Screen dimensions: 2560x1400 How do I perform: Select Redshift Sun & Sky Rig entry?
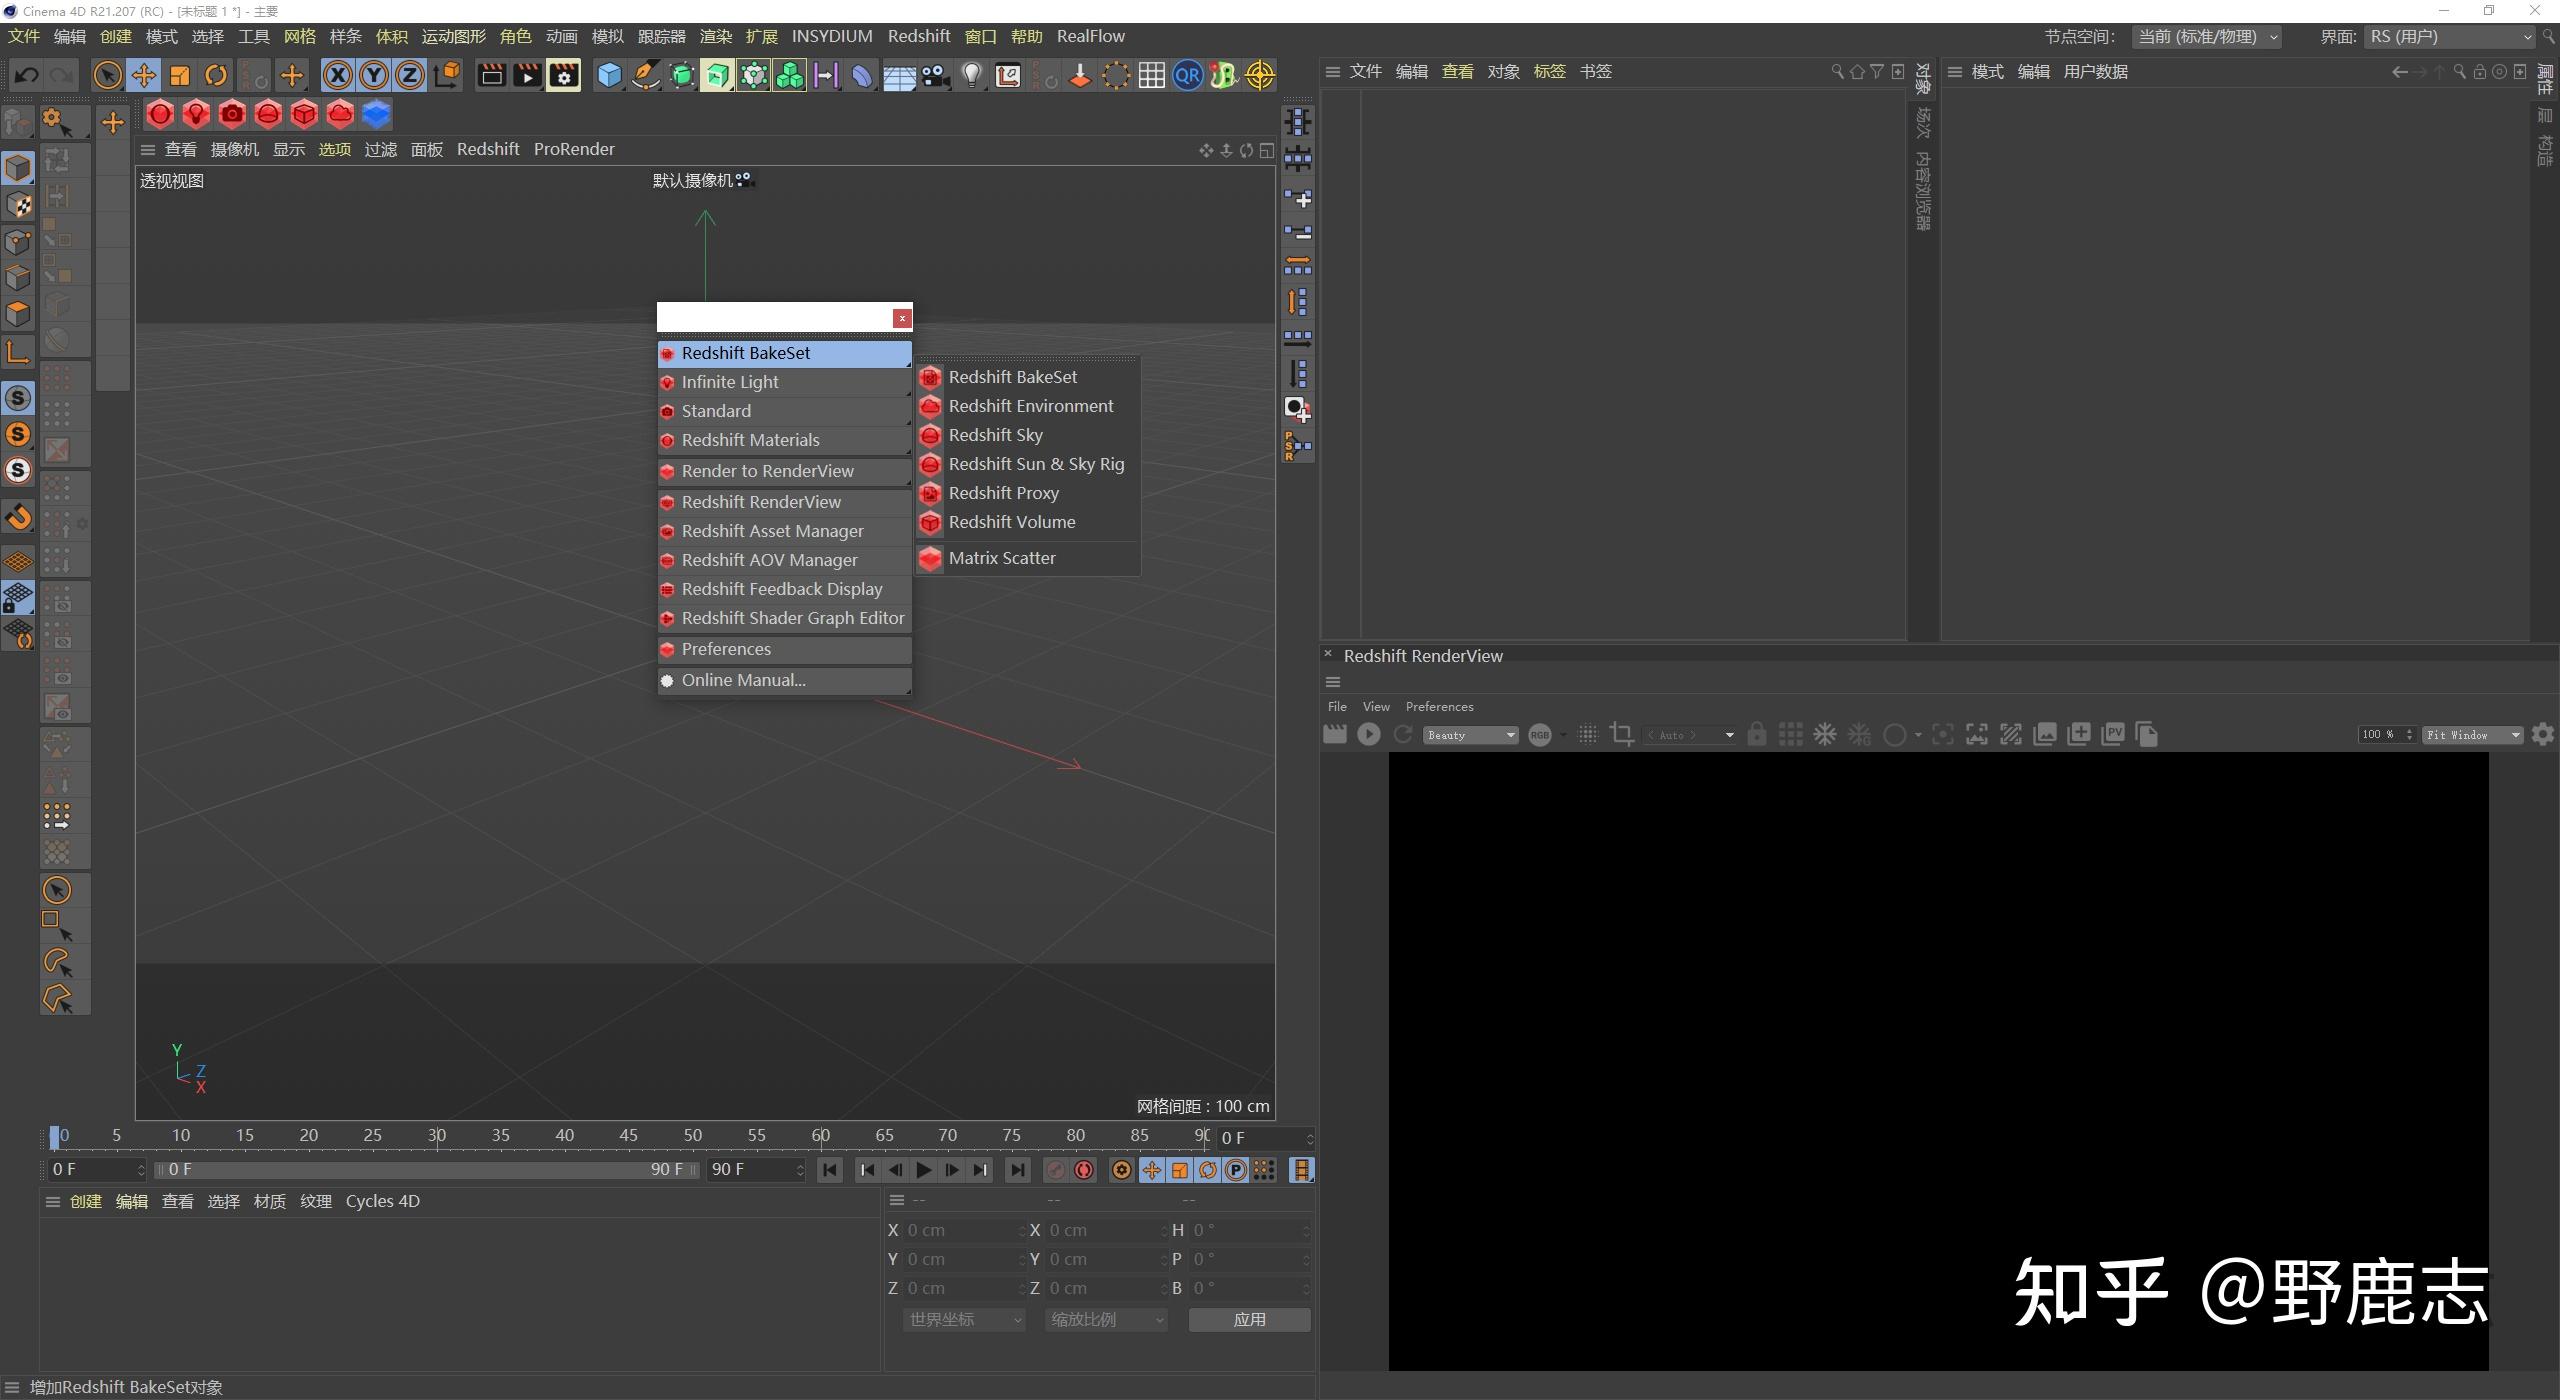coord(1035,464)
